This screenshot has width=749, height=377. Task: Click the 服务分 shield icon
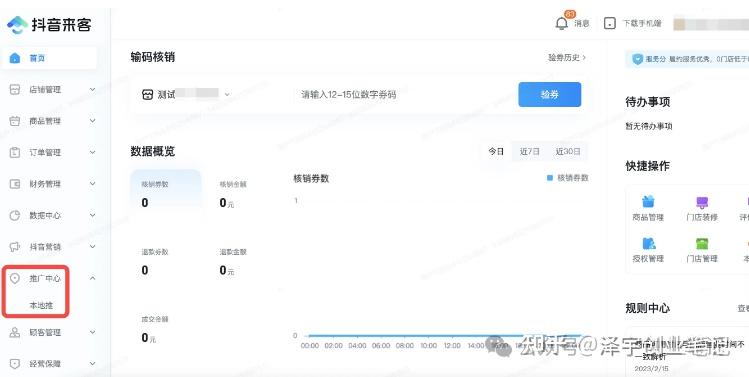pyautogui.click(x=637, y=59)
